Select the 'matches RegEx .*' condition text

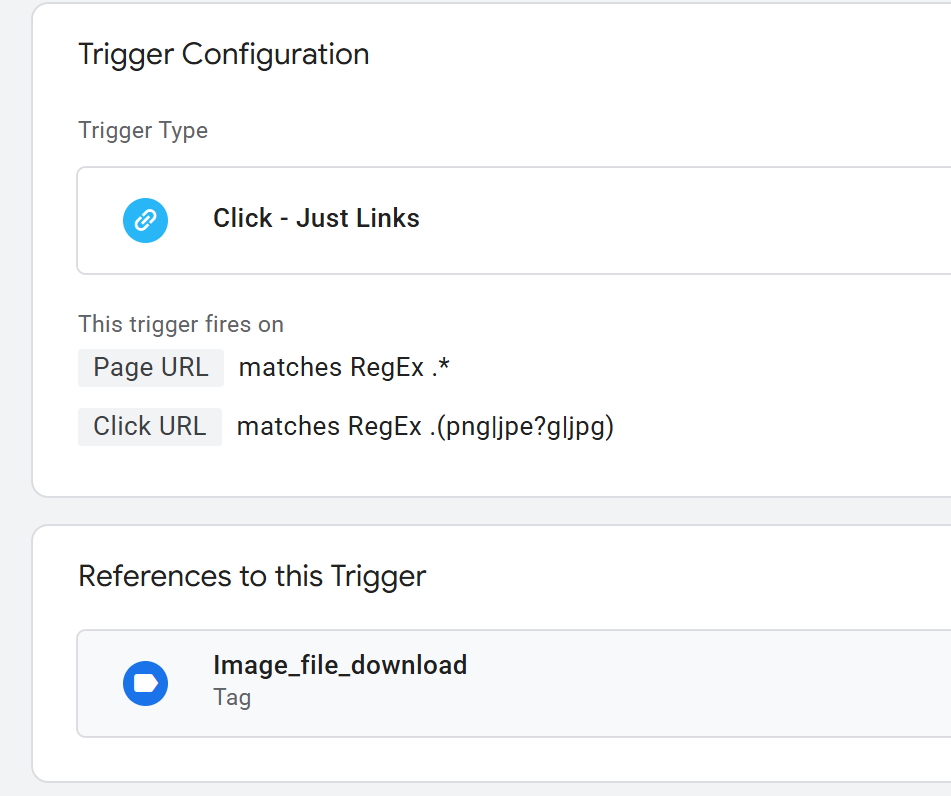coord(344,368)
